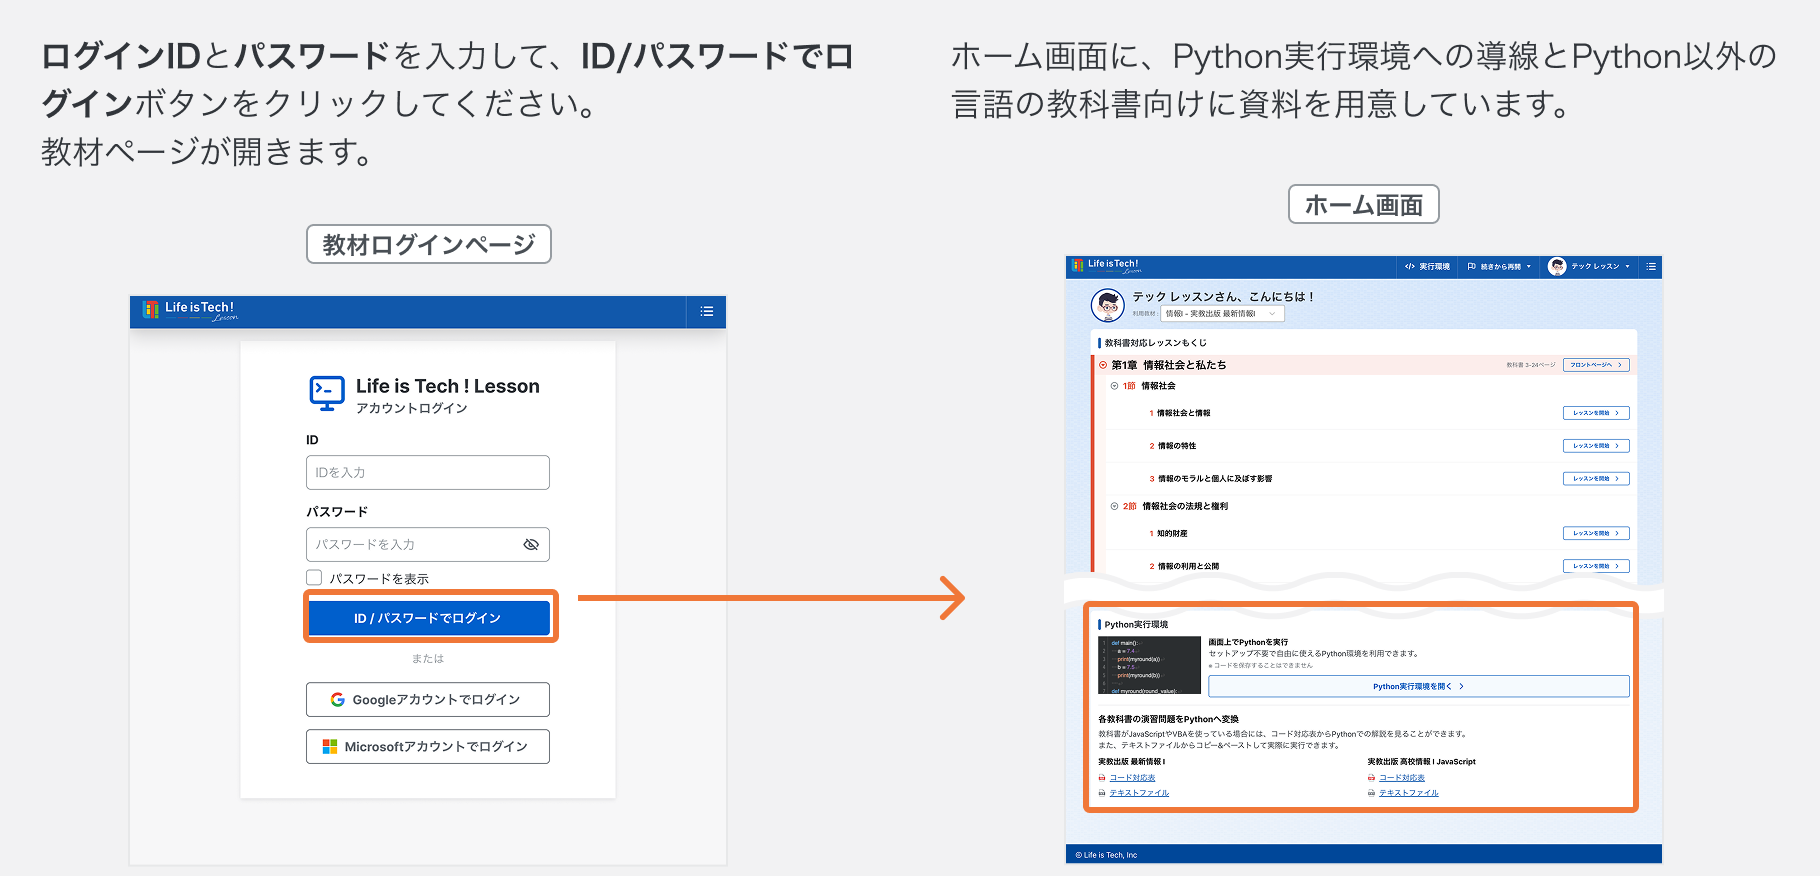Image resolution: width=1820 pixels, height=876 pixels.
Task: Click Python実行環境を開く button
Action: pos(1418,686)
